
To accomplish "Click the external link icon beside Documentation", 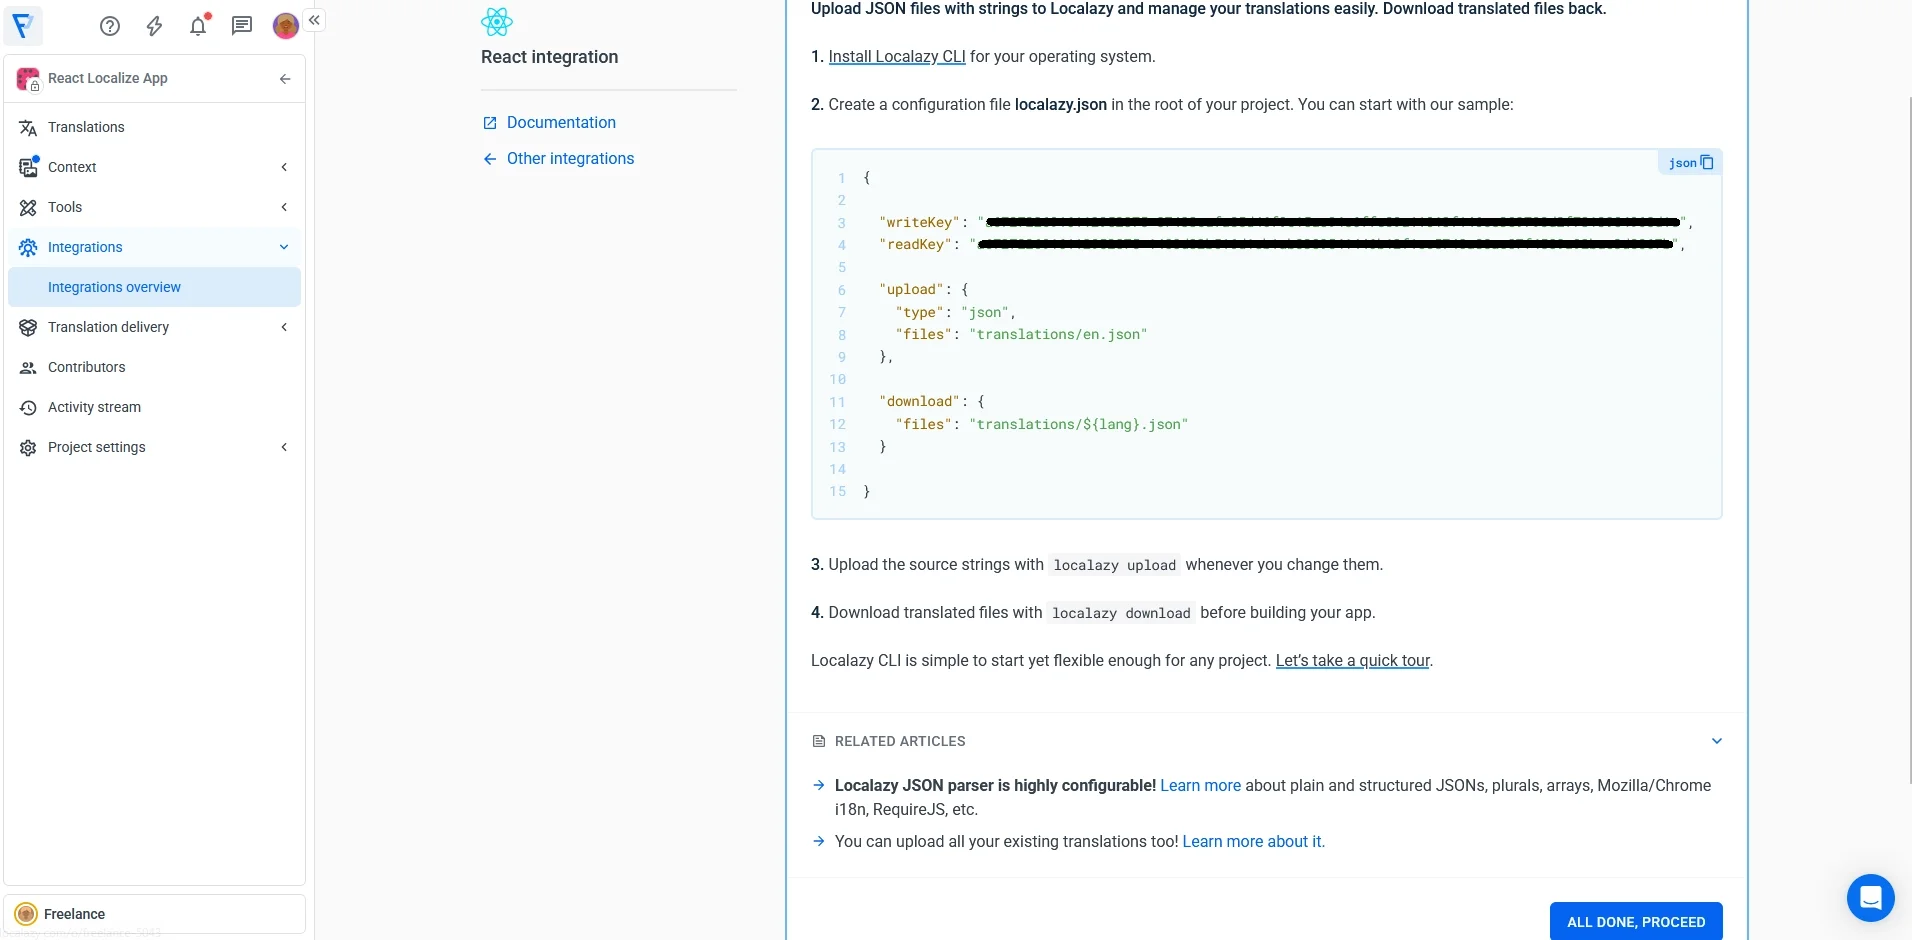I will (490, 123).
